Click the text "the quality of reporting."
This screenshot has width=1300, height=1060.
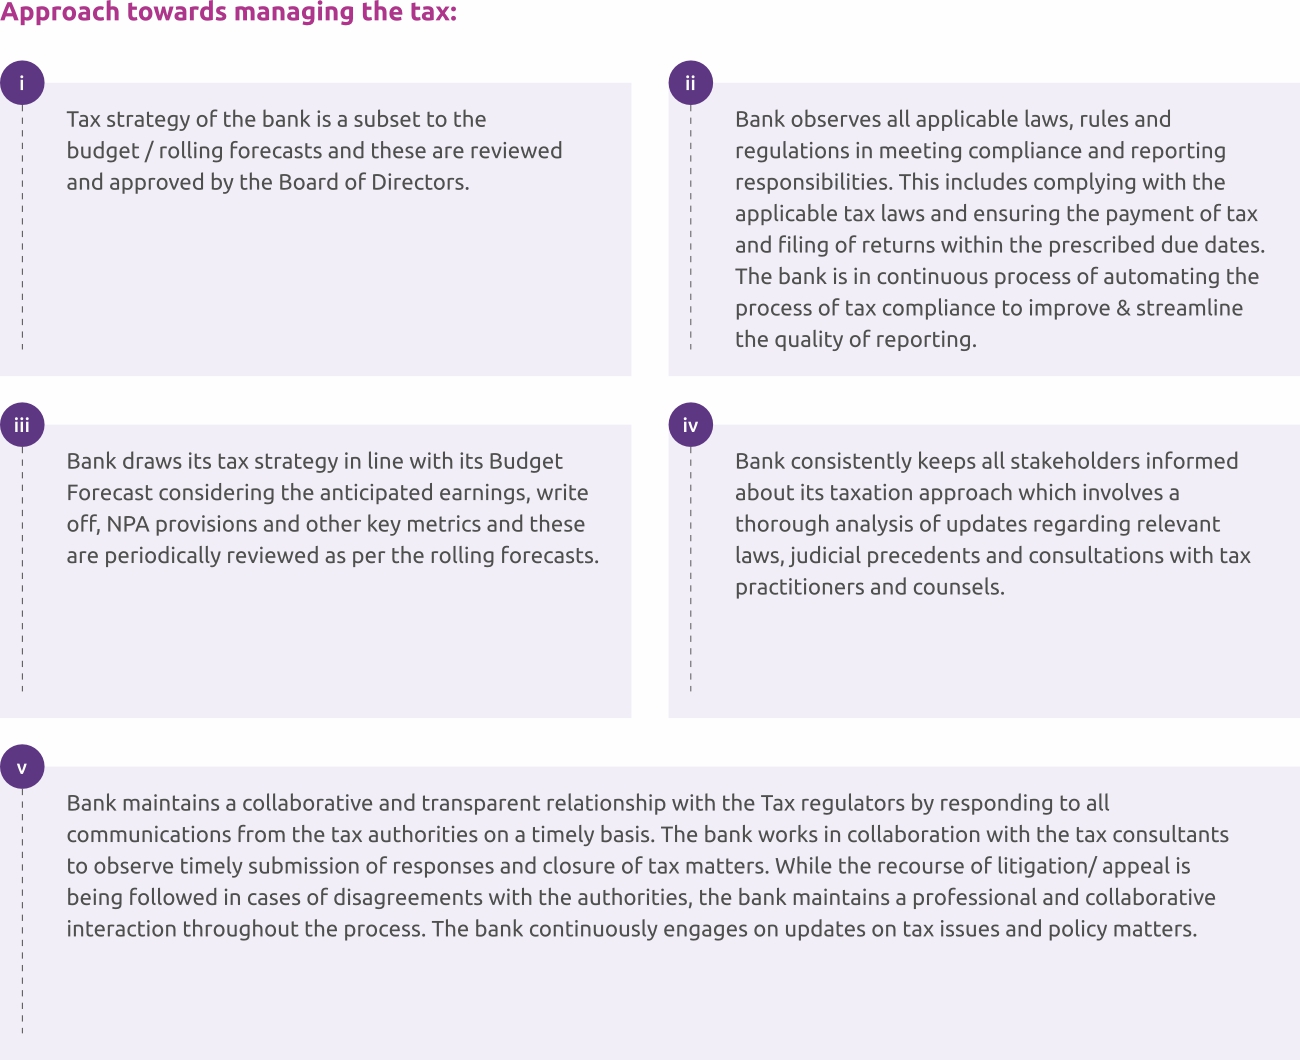(x=855, y=339)
